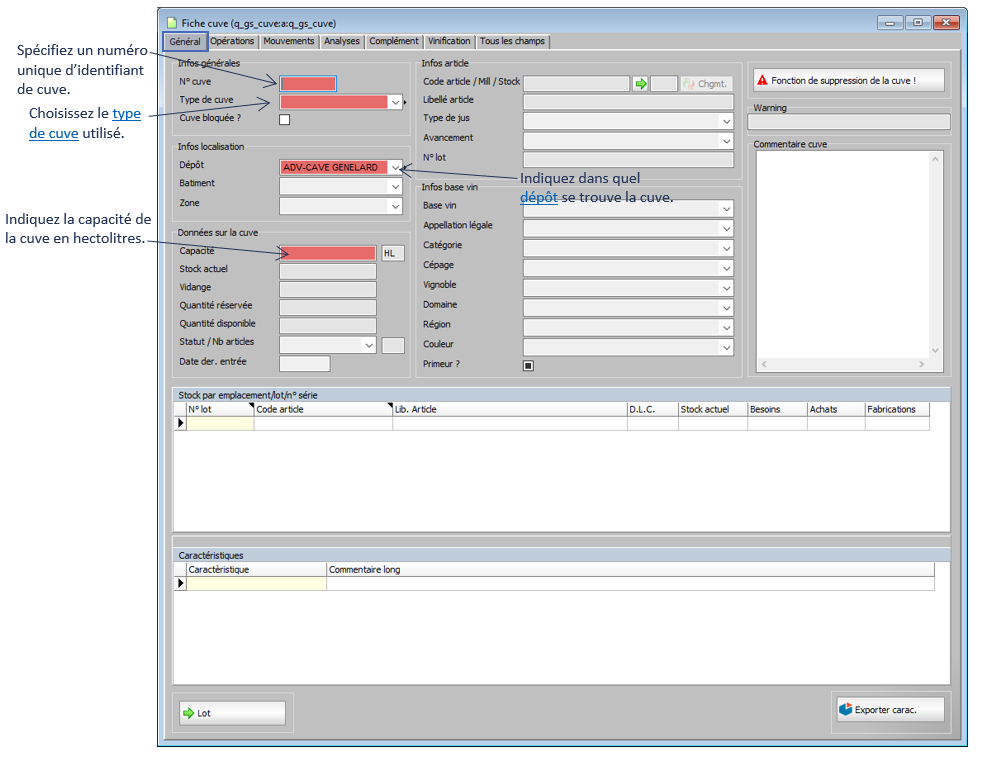Open the Cépage dropdown
This screenshot has width=992, height=761.
(726, 267)
